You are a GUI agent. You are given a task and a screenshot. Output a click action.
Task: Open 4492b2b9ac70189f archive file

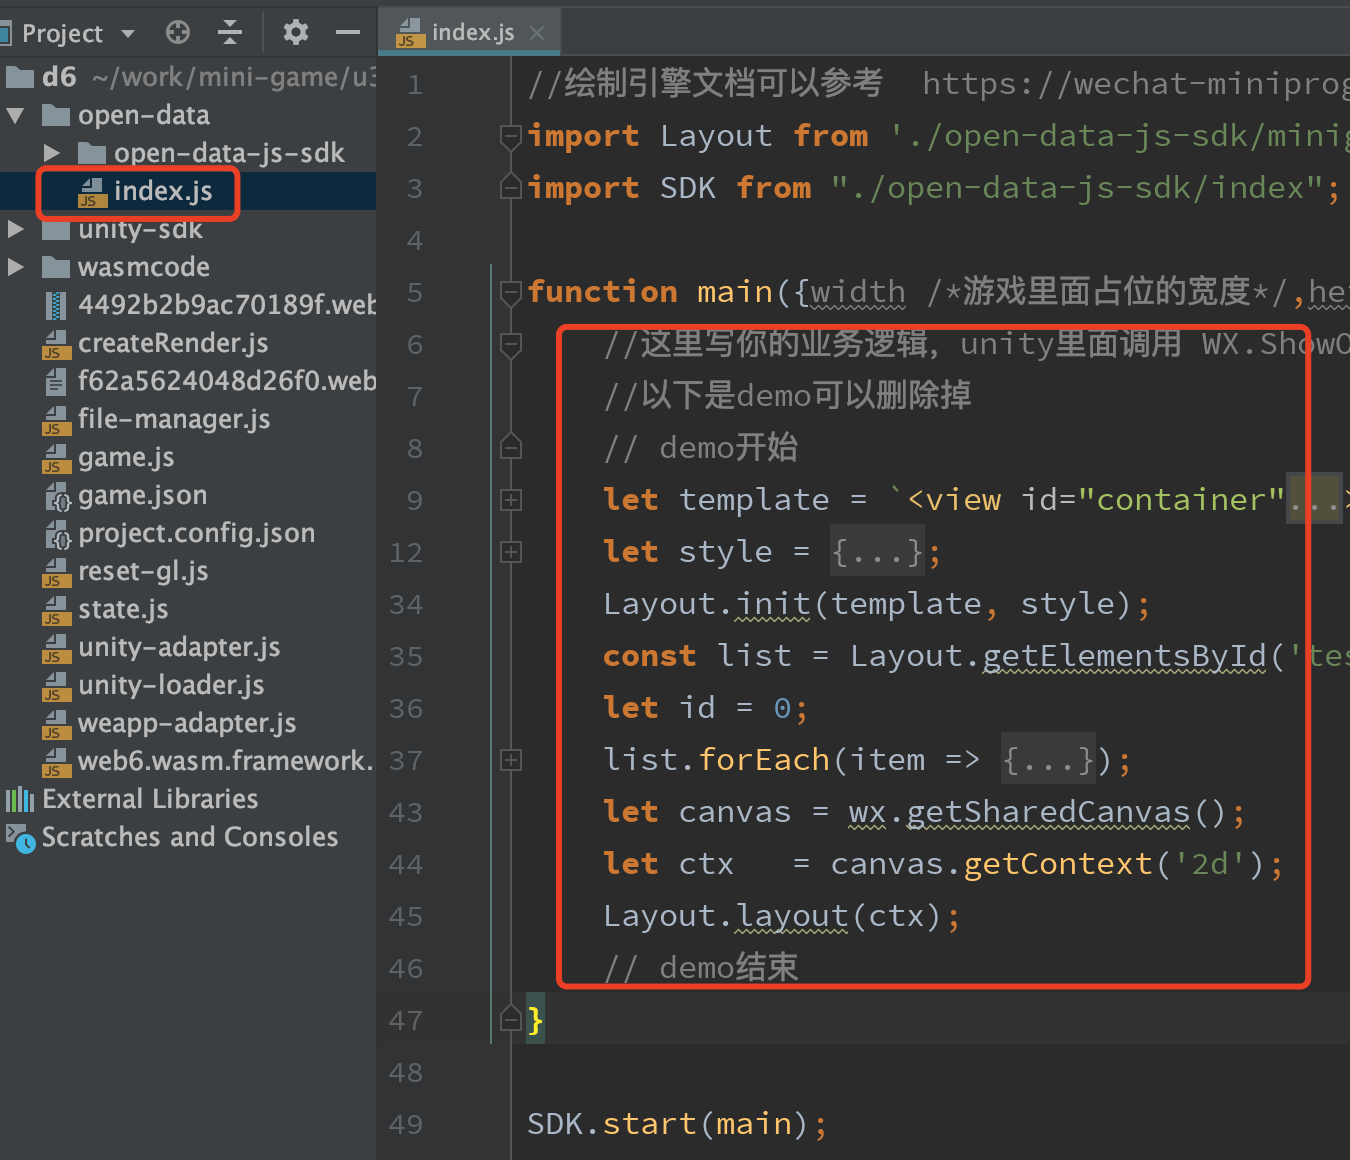coord(227,305)
